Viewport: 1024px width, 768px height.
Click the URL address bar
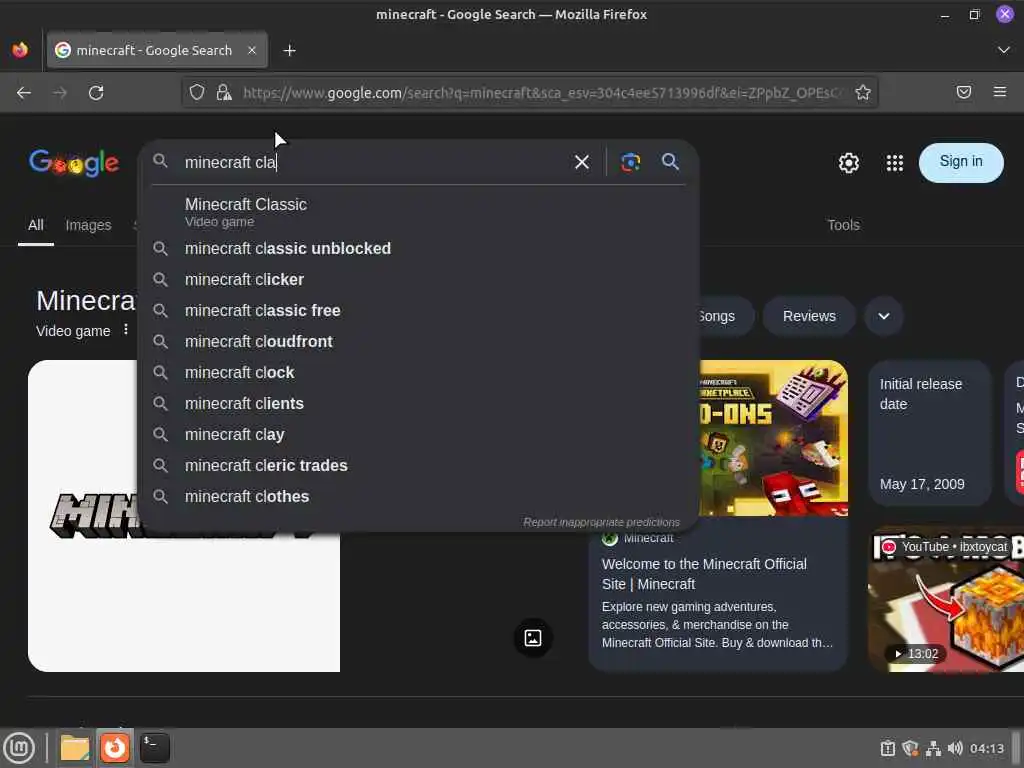[x=542, y=93]
